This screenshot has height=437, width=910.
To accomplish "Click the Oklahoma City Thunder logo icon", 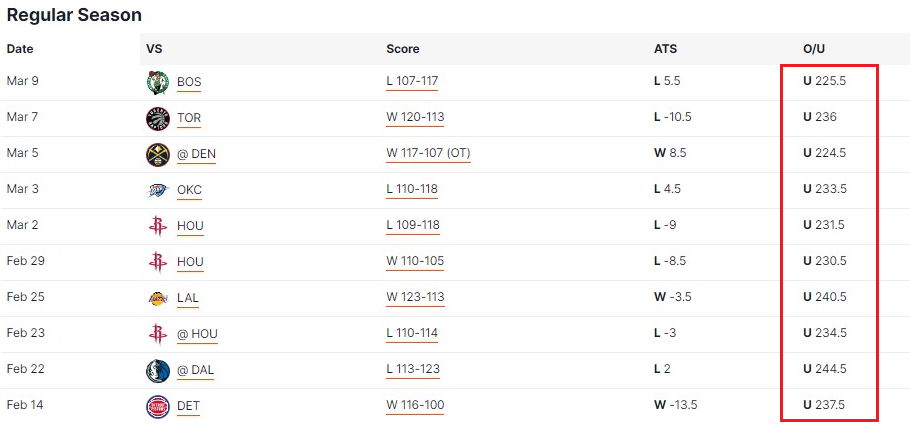I will (158, 190).
